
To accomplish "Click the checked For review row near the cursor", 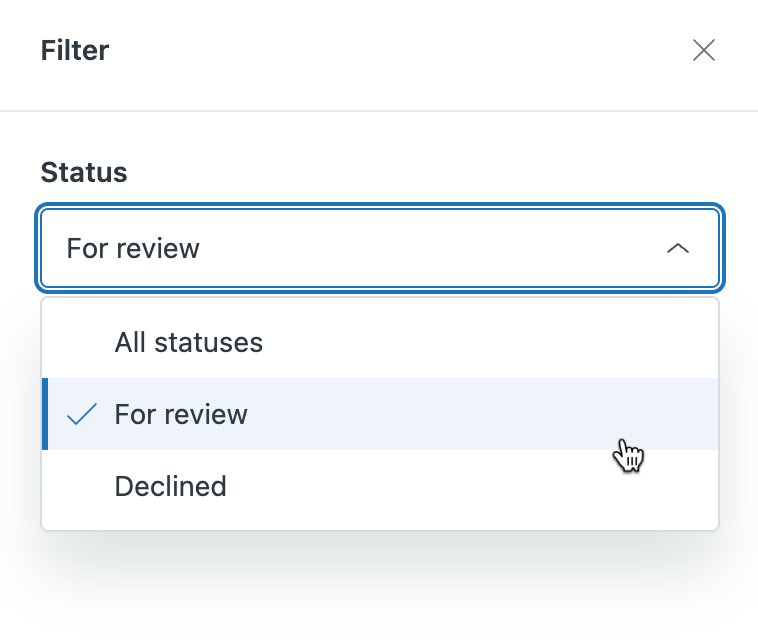I will (380, 414).
